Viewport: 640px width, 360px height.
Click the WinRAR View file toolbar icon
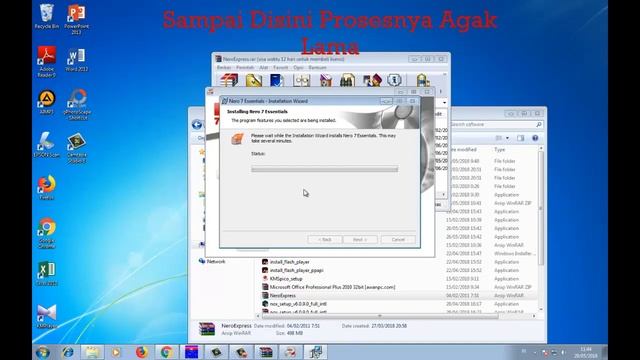point(302,80)
